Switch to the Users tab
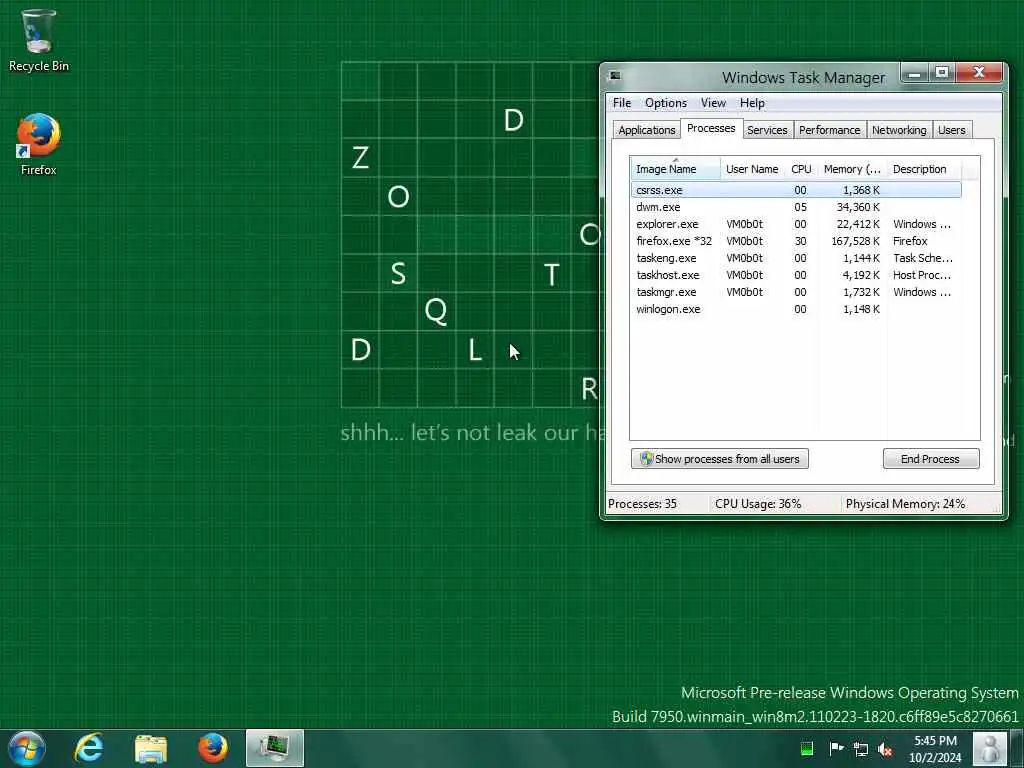The image size is (1024, 768). 952,130
